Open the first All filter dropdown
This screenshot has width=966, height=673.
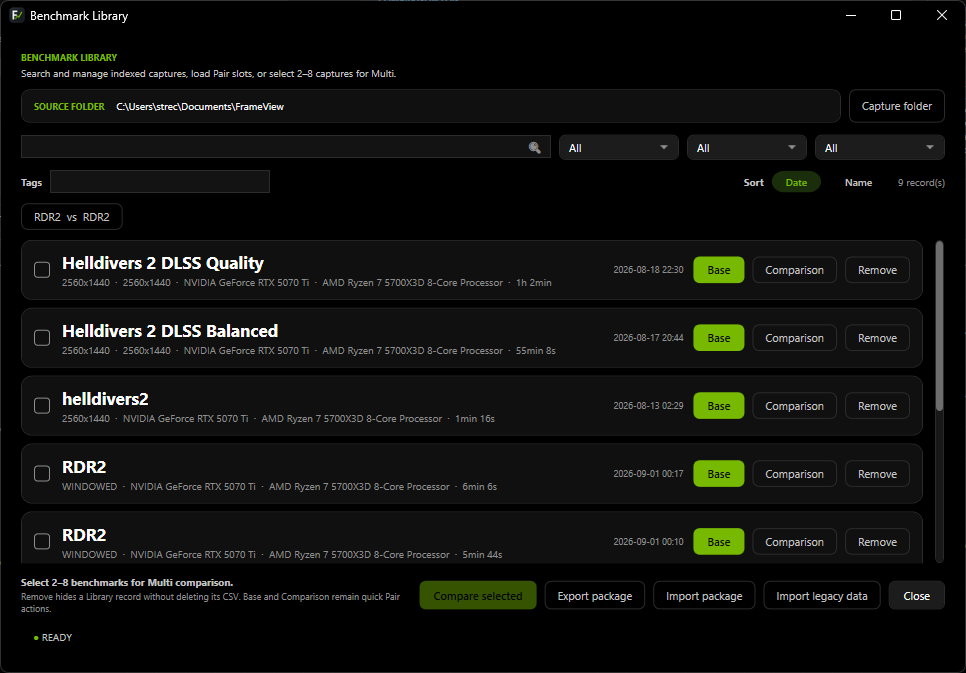point(619,147)
